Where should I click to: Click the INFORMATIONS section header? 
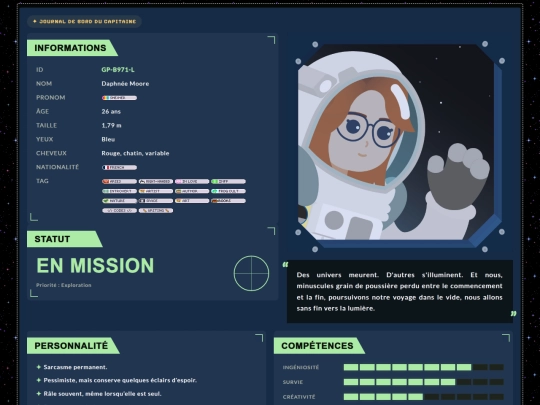click(72, 48)
